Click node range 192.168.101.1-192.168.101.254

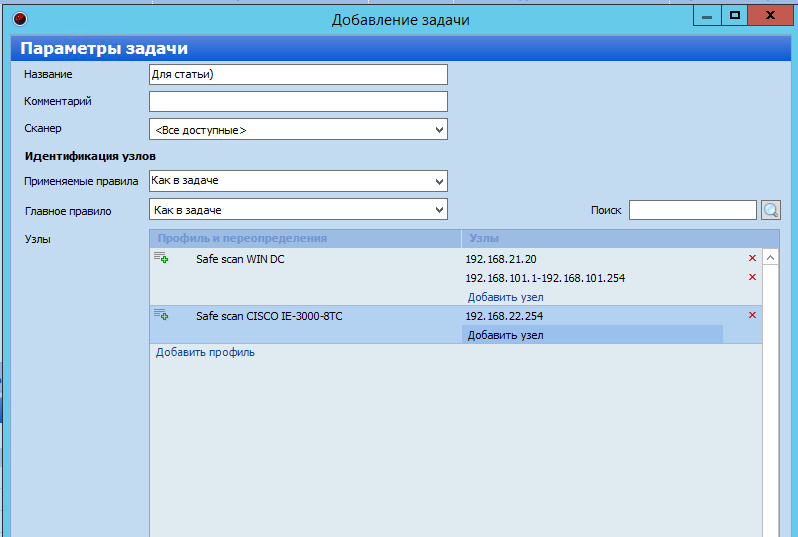coord(545,278)
